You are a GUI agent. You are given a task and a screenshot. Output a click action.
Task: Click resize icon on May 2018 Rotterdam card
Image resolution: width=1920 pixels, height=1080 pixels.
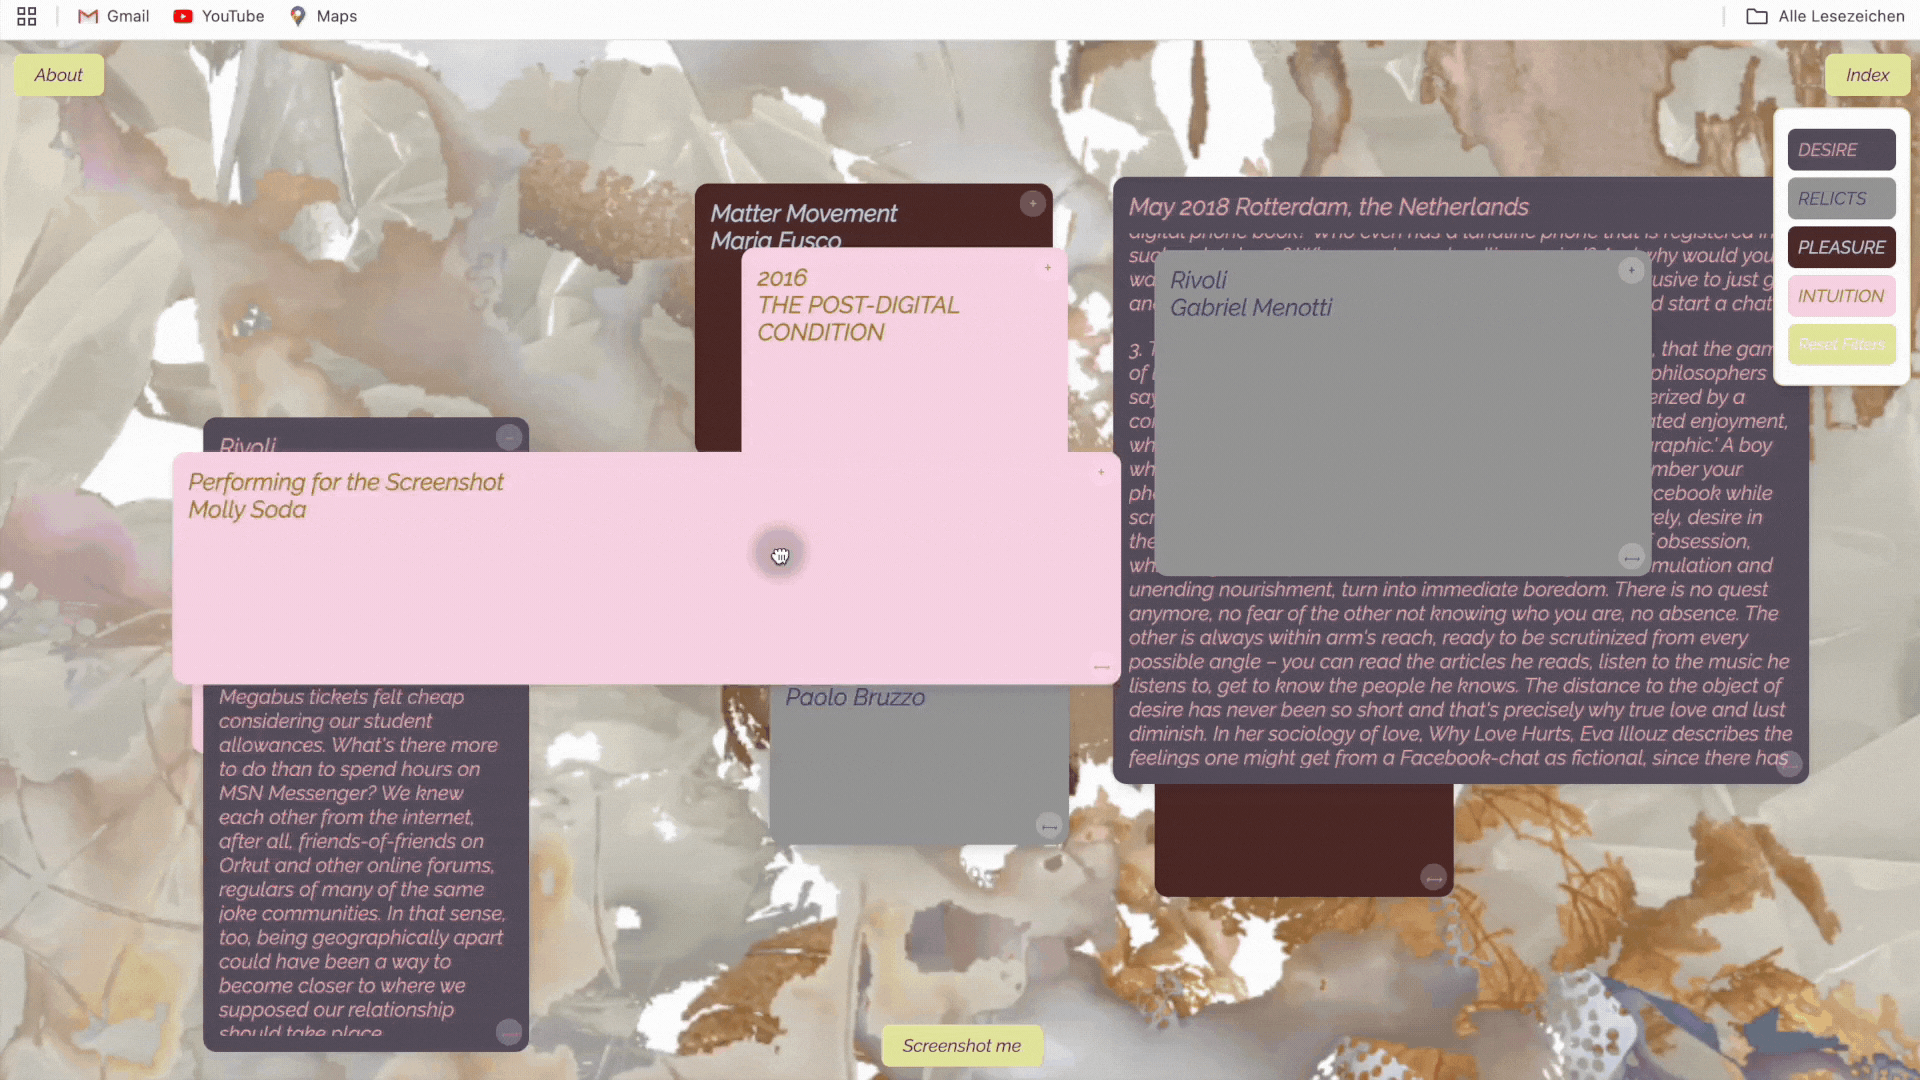[x=1789, y=765]
